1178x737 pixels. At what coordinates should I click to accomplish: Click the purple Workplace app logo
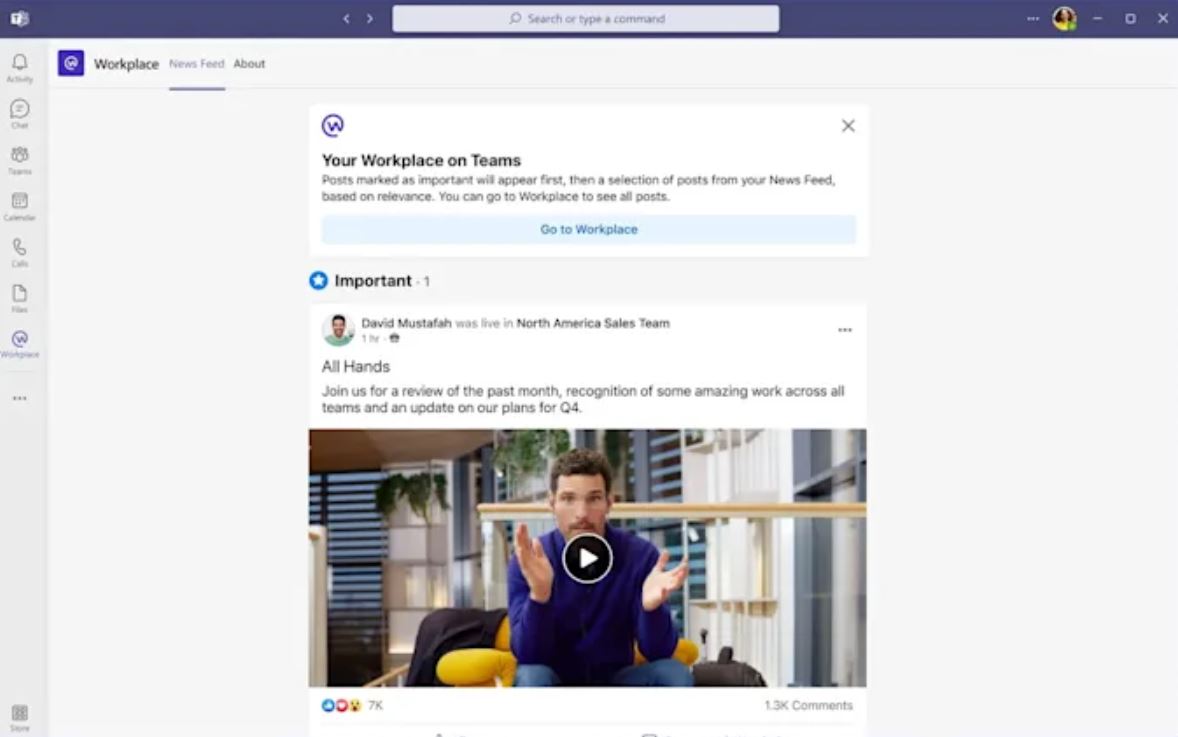click(71, 63)
